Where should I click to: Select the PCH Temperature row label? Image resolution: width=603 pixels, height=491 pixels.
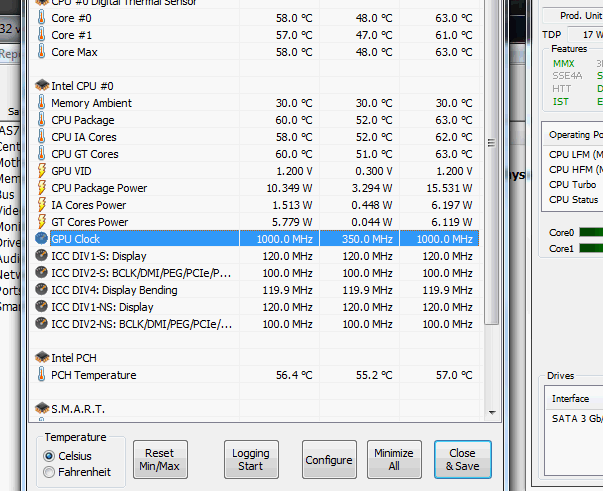click(x=94, y=375)
